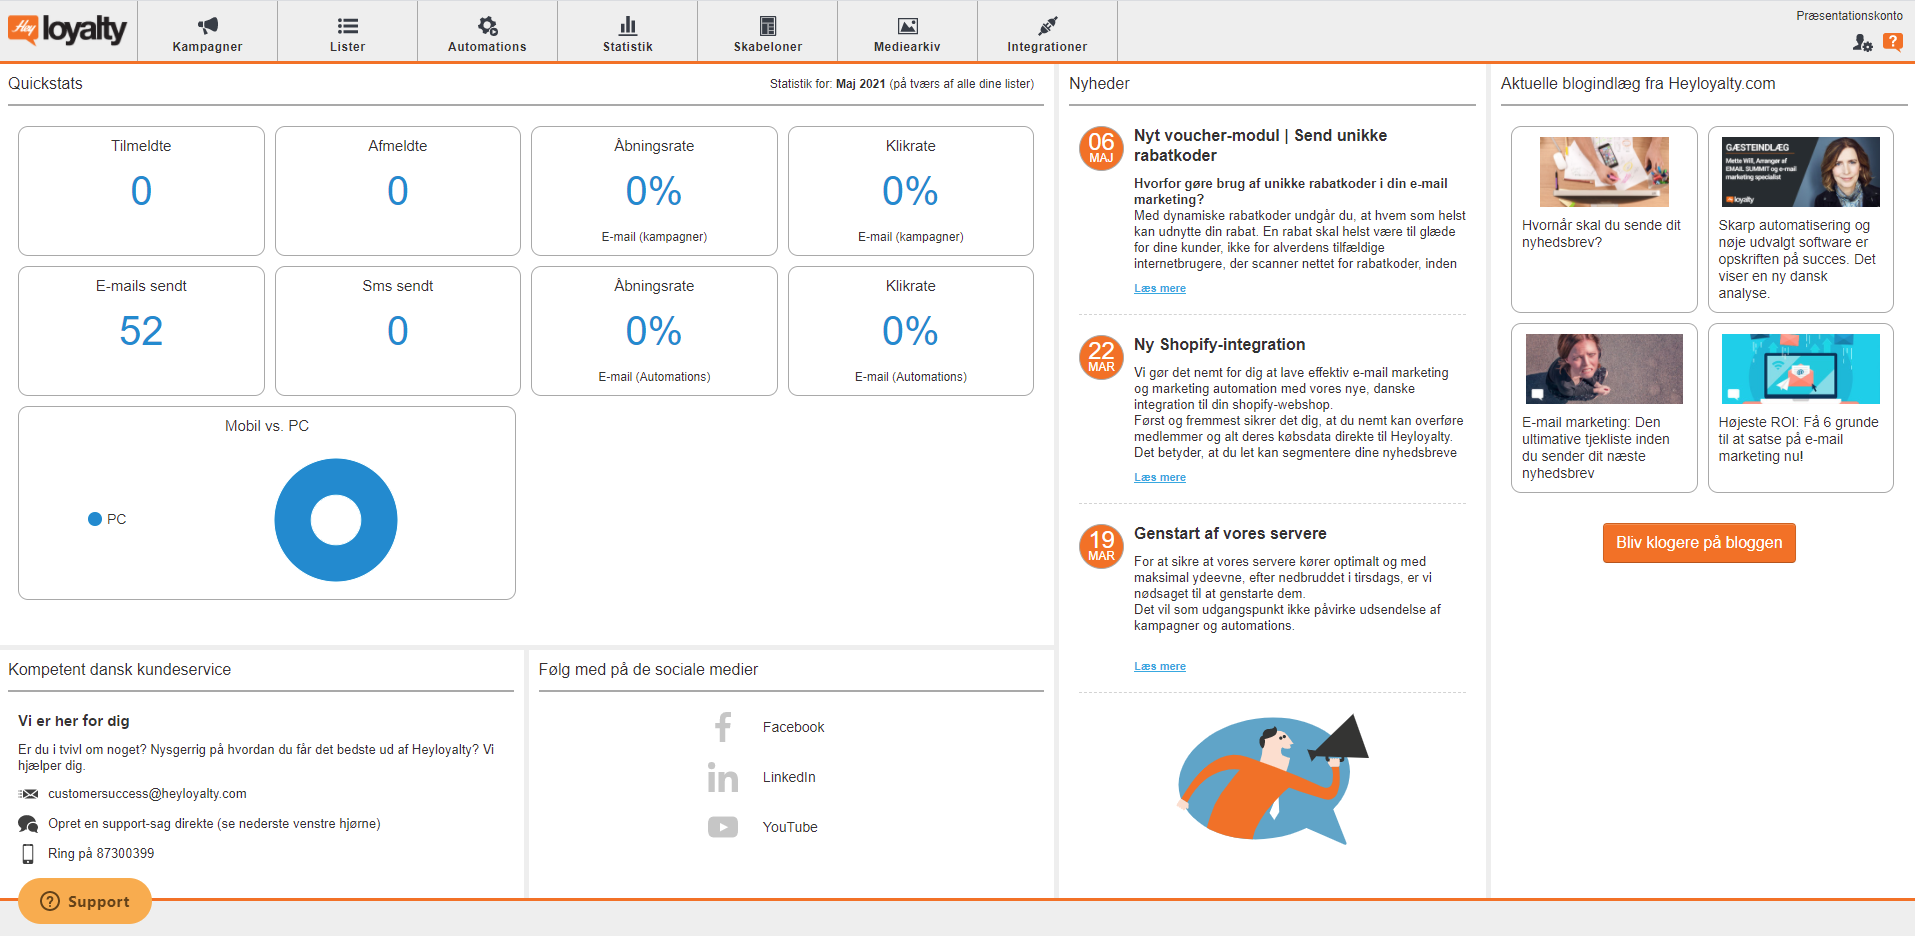The image size is (1915, 936).
Task: Click the Præsentationskonto account name
Action: (x=1849, y=16)
